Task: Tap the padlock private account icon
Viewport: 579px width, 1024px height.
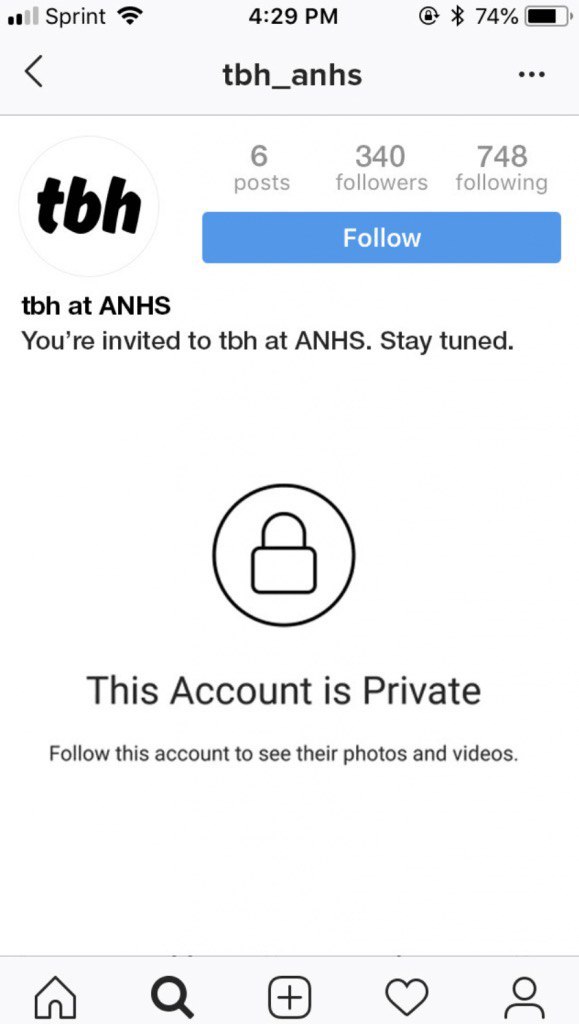Action: point(284,554)
